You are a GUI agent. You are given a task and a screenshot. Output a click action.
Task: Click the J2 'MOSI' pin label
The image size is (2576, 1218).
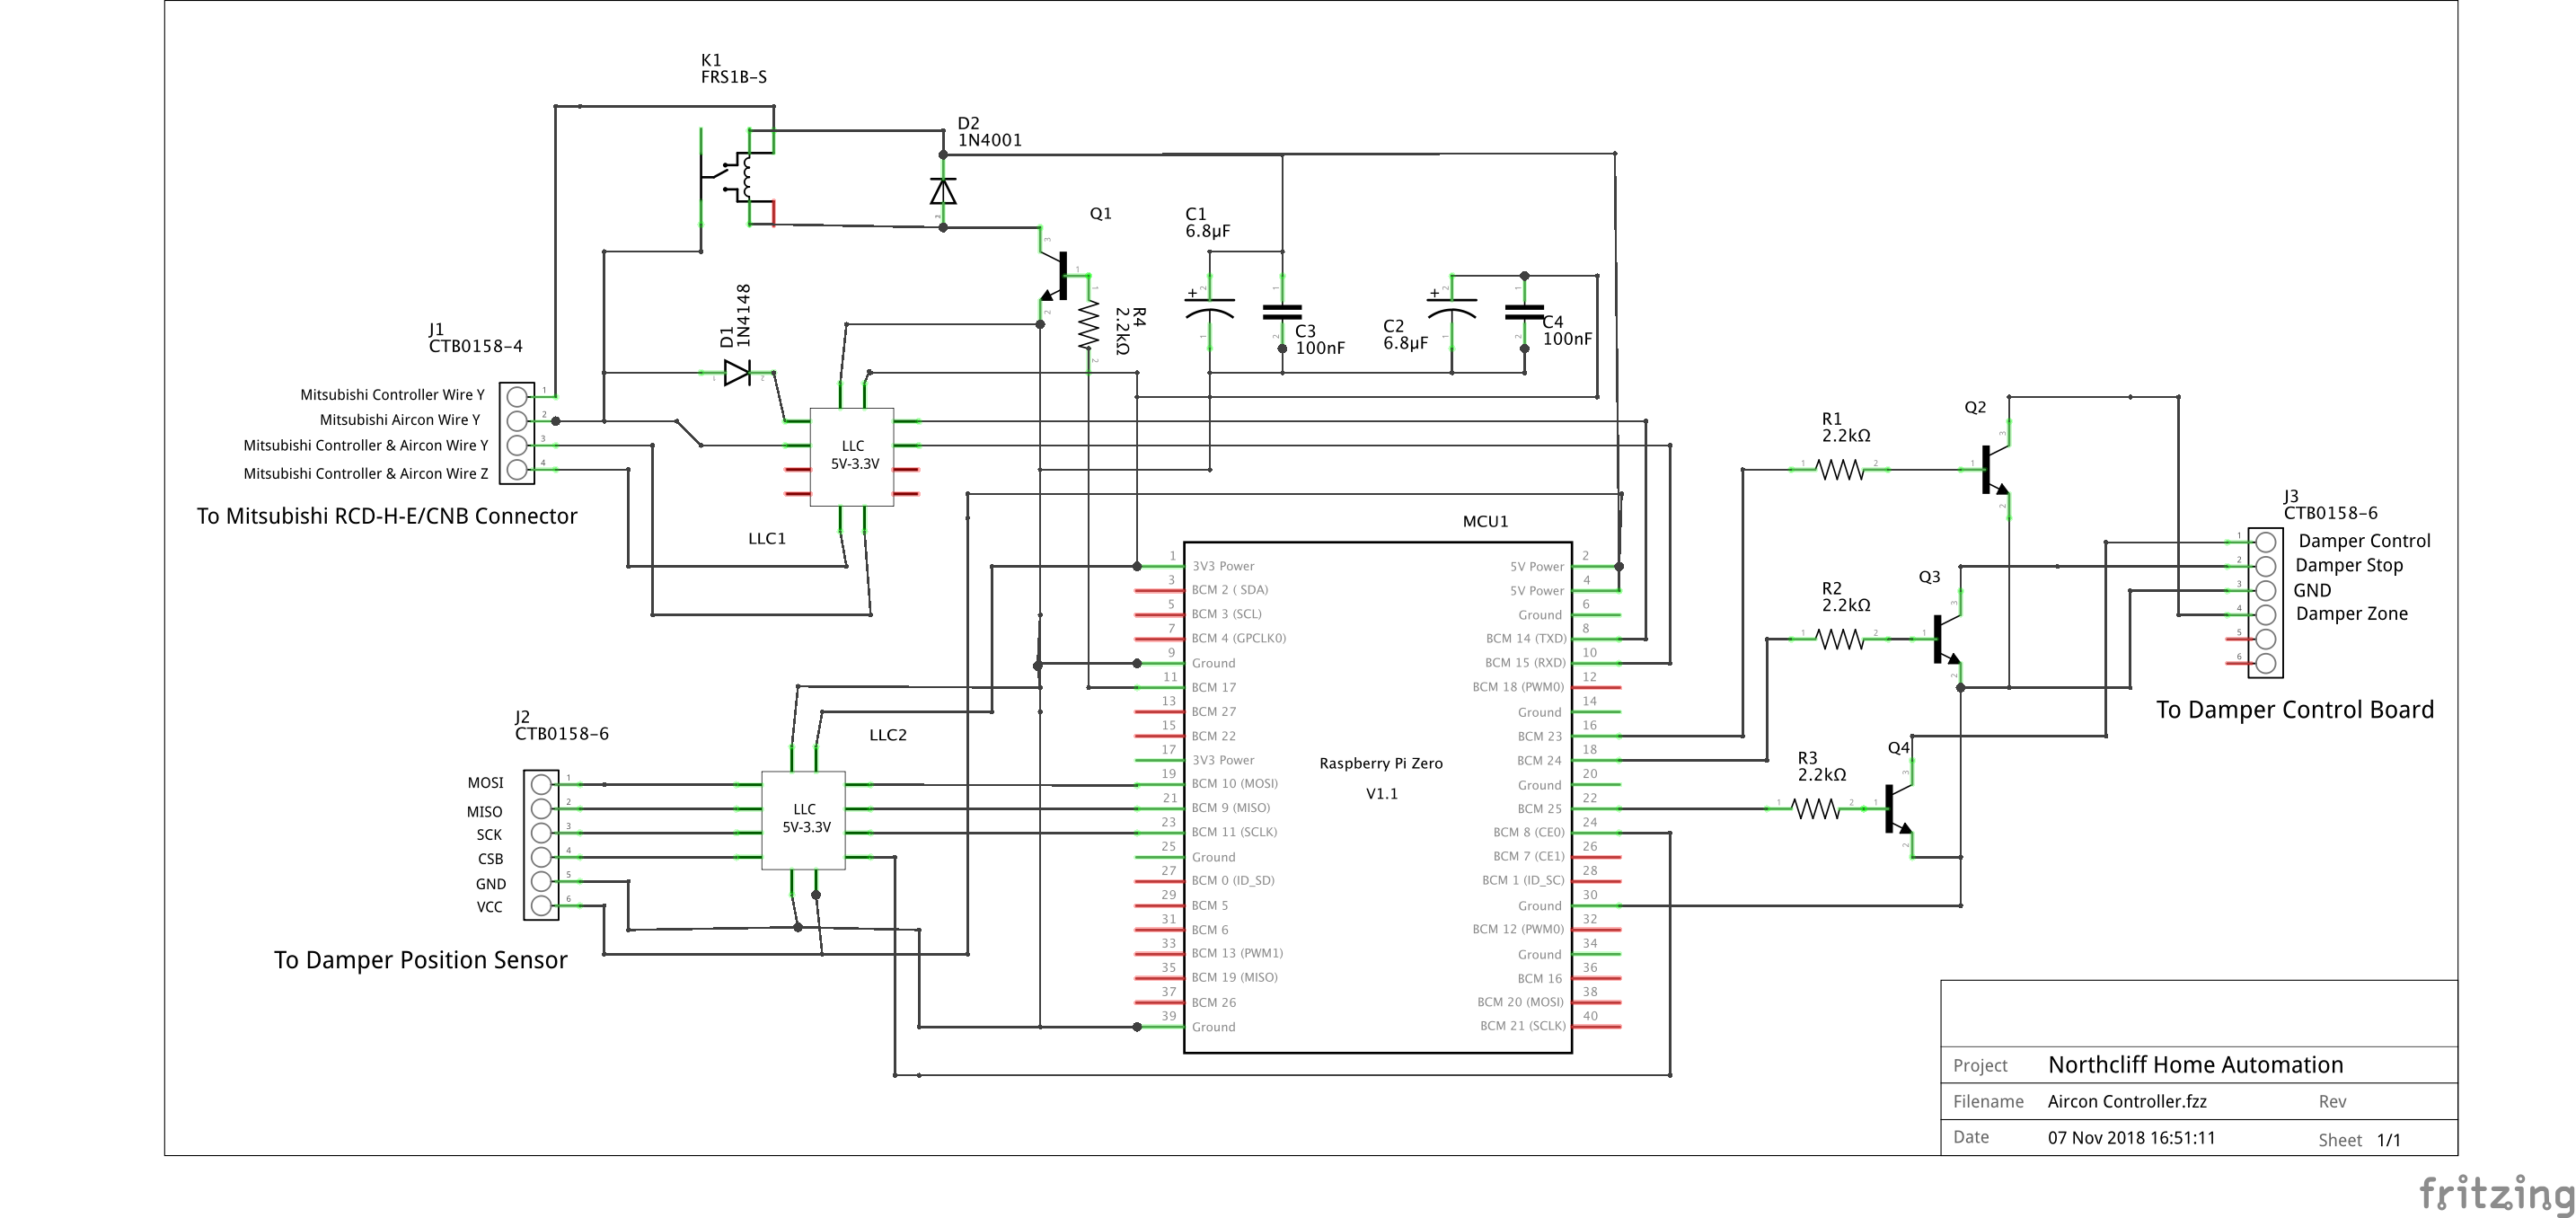point(485,783)
